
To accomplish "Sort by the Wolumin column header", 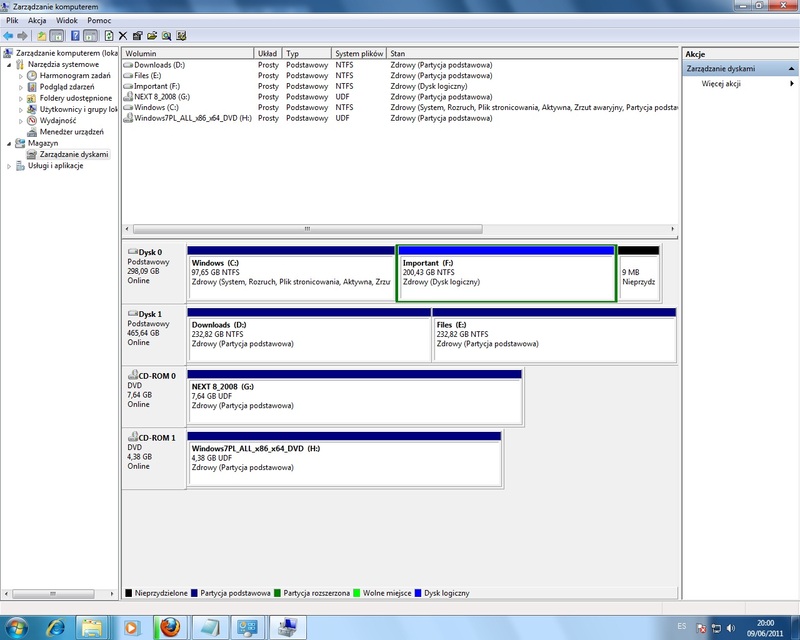I will click(188, 53).
